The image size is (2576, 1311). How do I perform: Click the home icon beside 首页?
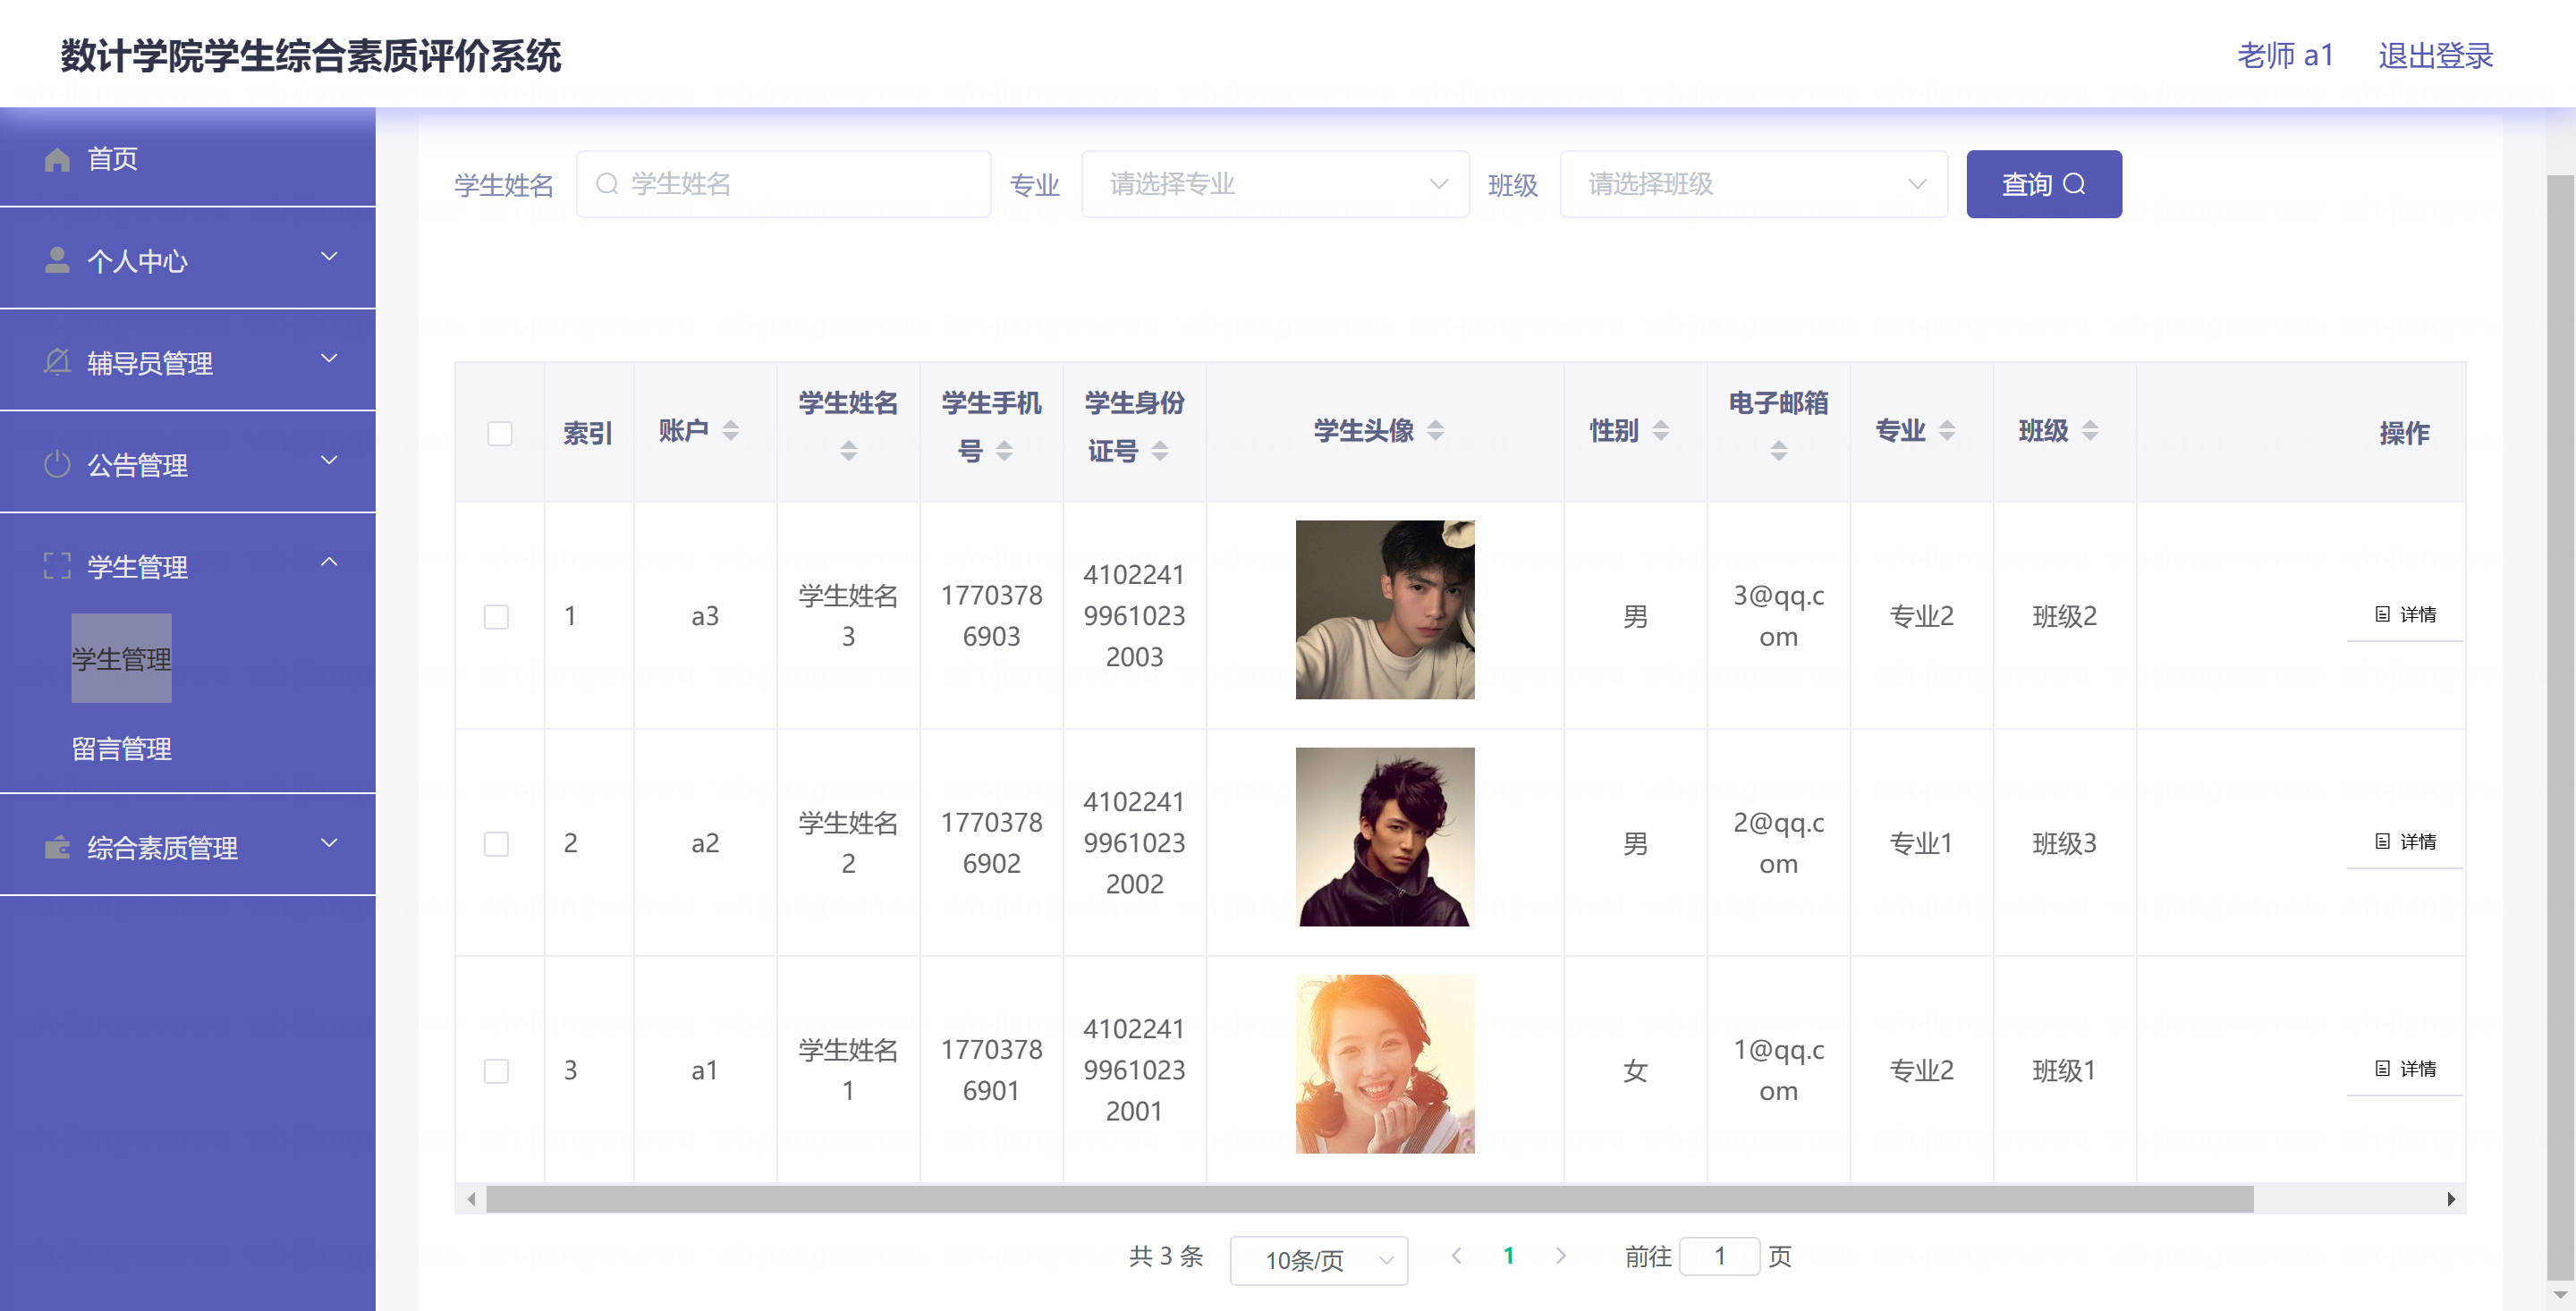click(57, 159)
